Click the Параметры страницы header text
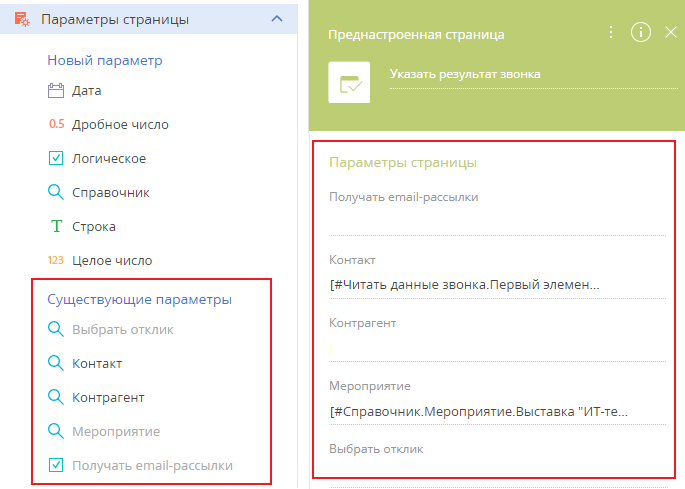Viewport: 685px width, 489px height. point(115,20)
